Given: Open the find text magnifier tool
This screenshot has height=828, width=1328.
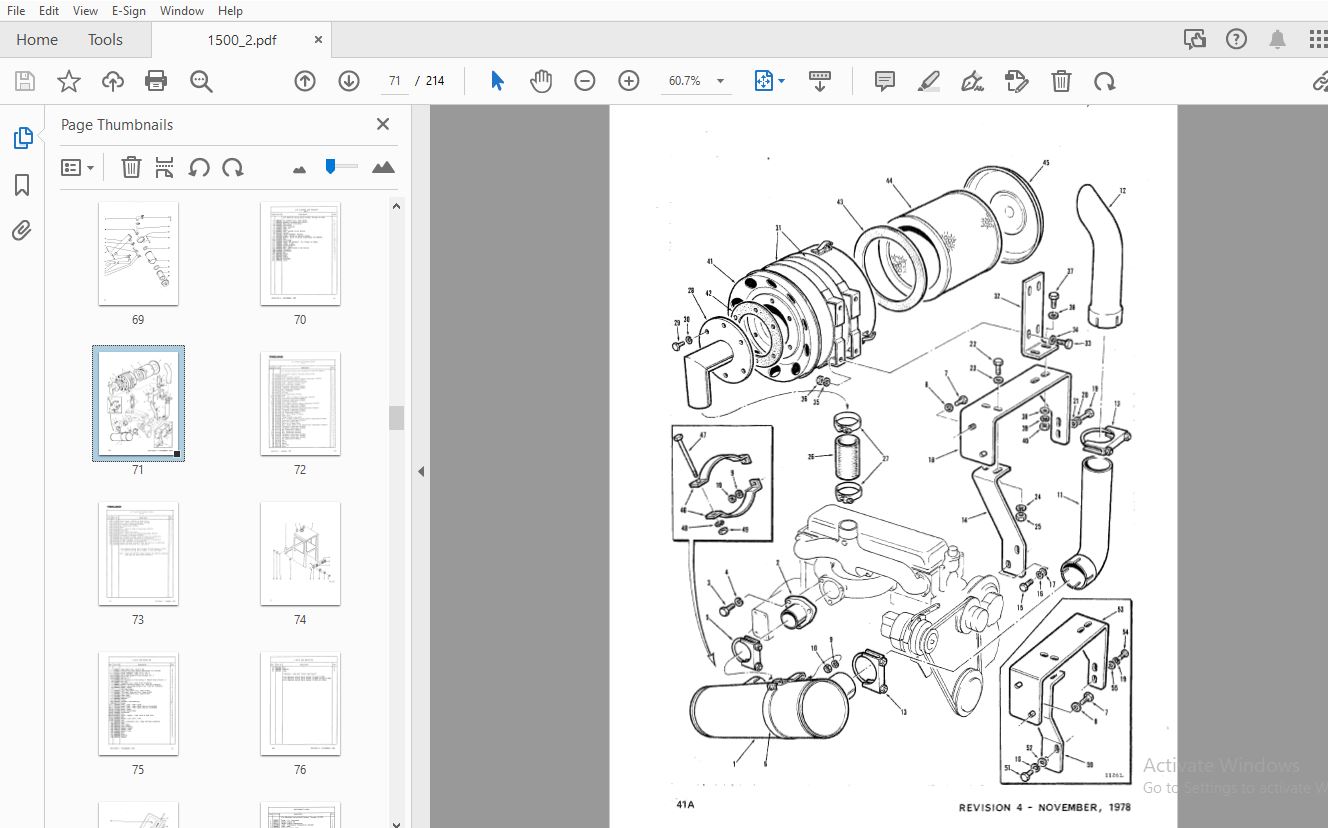Looking at the screenshot, I should coord(201,81).
